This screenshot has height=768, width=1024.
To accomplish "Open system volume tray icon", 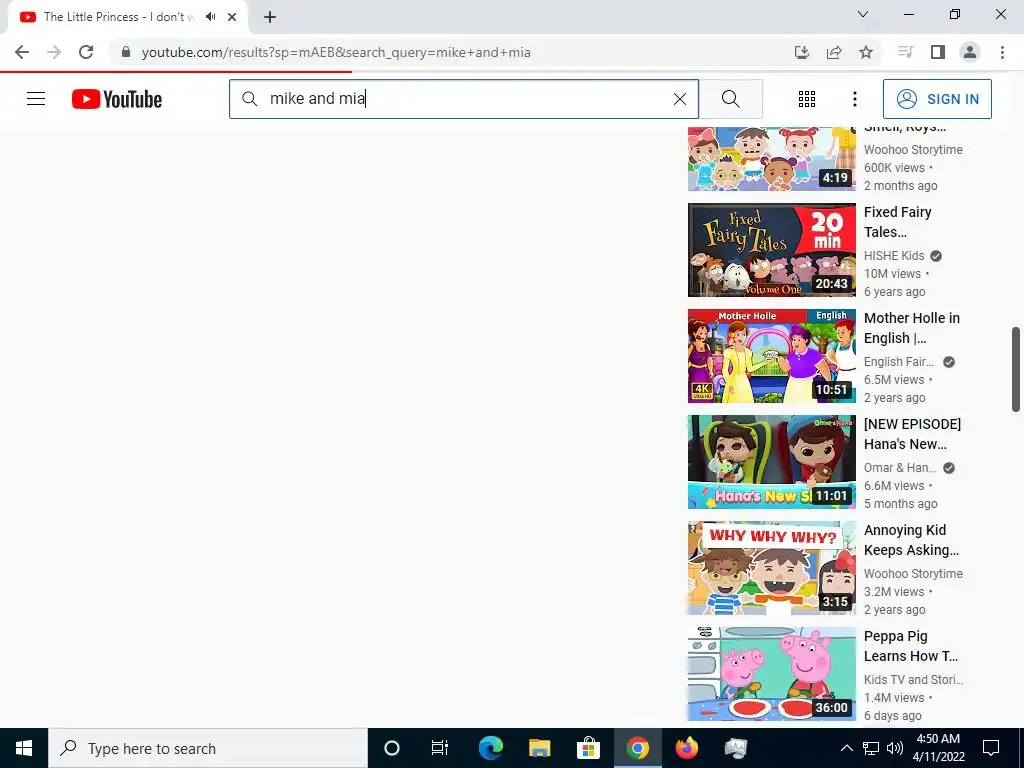I will (895, 748).
